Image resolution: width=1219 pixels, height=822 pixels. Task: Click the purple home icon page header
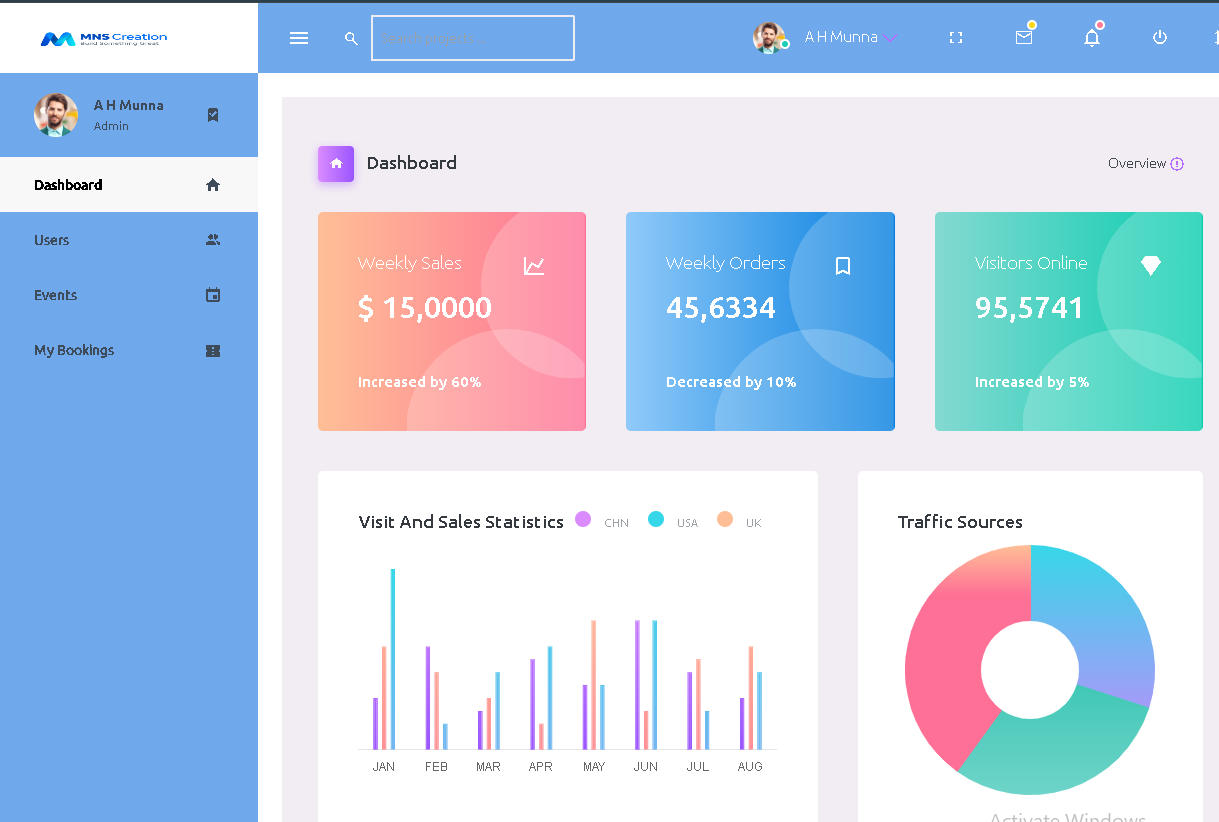coord(336,164)
